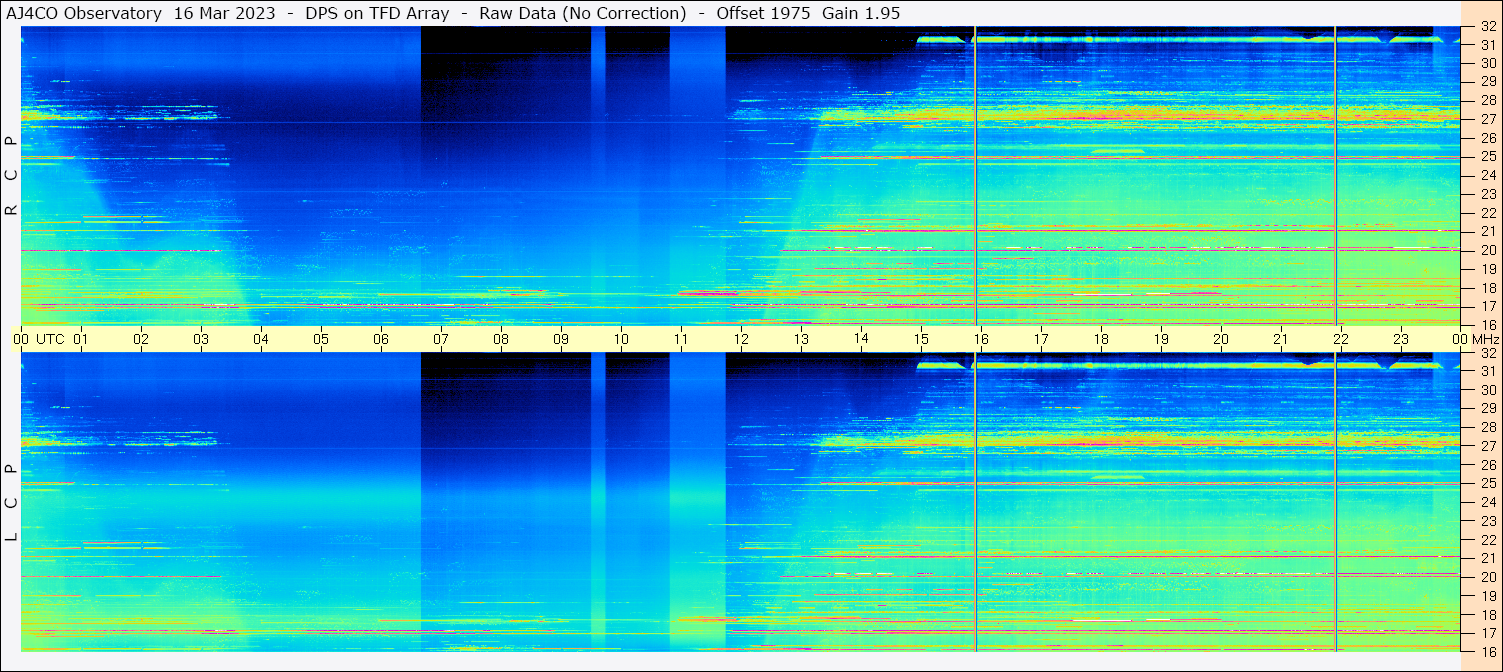Click 20 MHz frequency label of RCP panel

tap(1487, 250)
